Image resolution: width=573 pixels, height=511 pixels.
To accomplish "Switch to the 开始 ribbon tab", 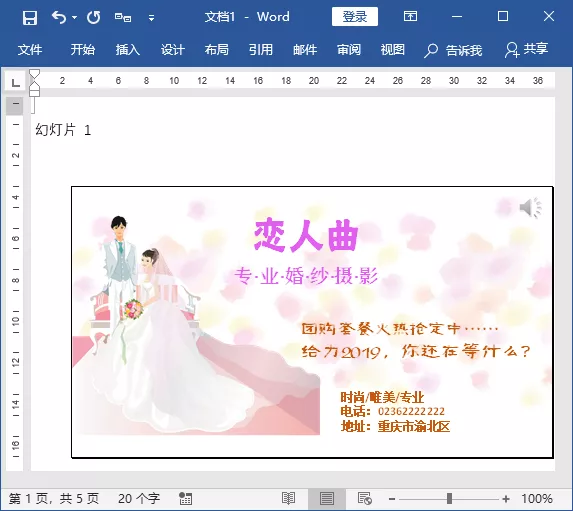I will click(83, 49).
